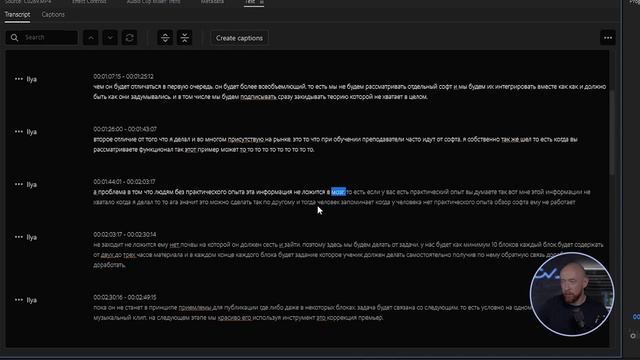Viewport: 640px width, 360px height.
Task: Go to previous search result arrow
Action: (x=91, y=38)
